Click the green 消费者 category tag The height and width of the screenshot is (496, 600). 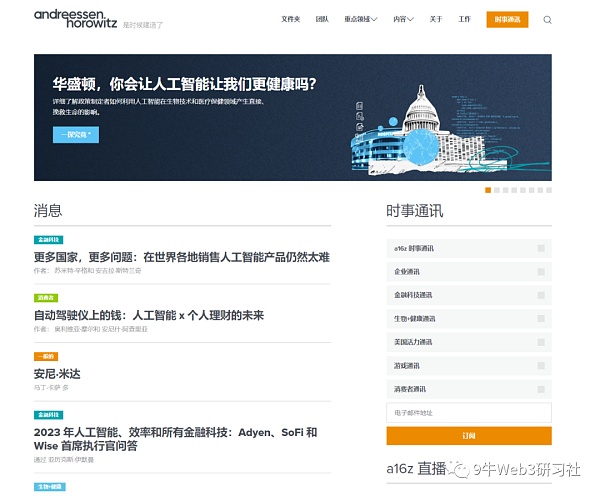coord(46,298)
